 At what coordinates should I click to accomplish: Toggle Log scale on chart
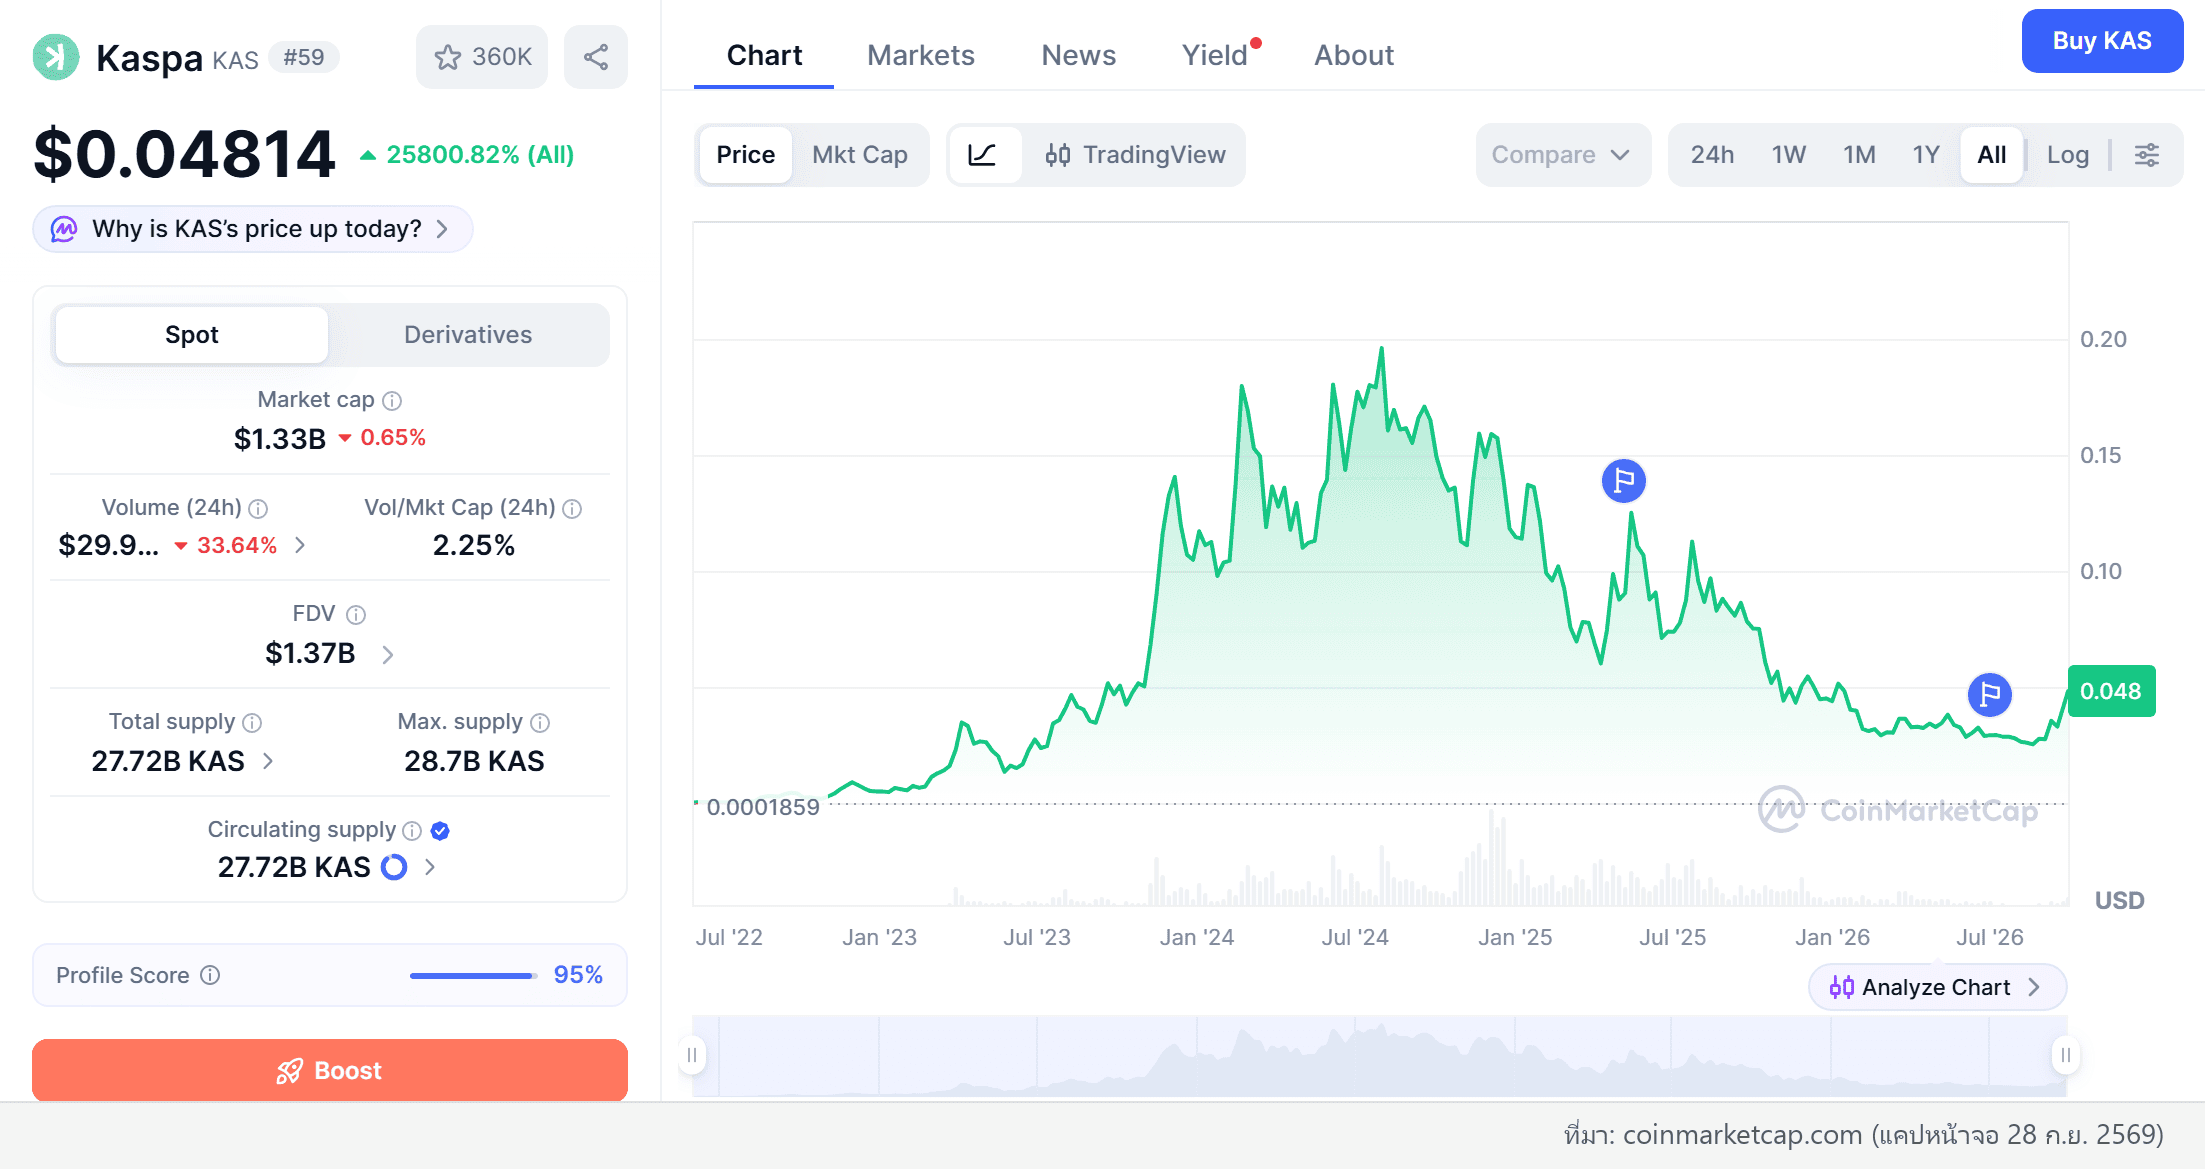[x=2068, y=155]
